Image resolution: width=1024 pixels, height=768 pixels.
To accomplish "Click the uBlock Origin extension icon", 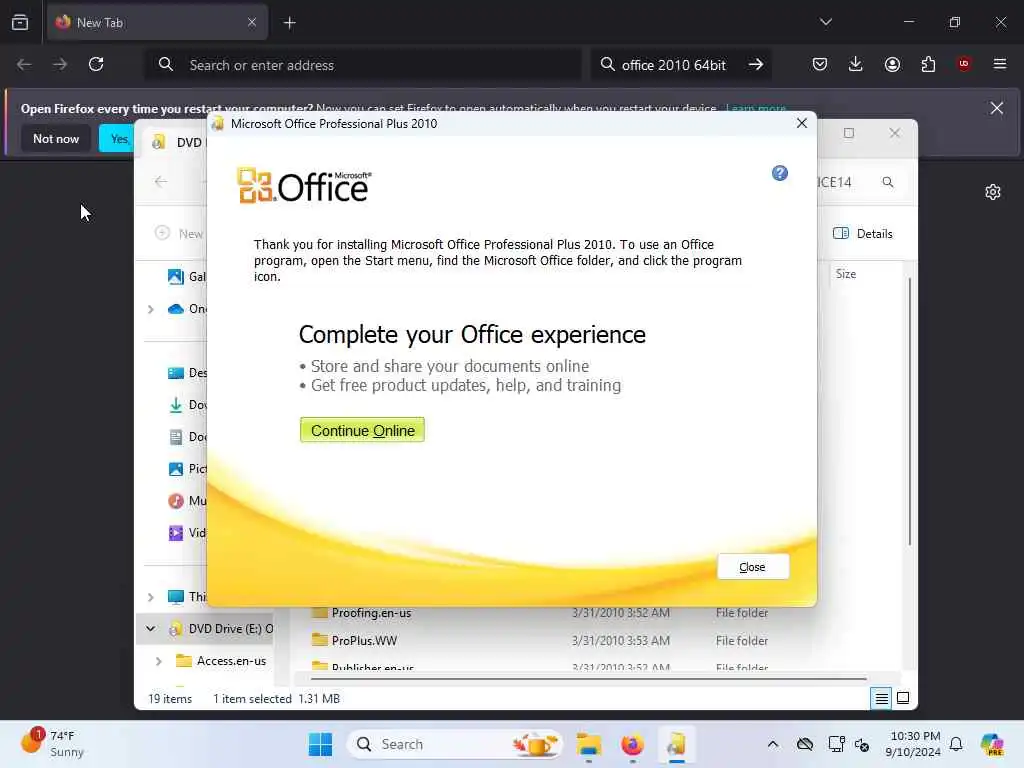I will click(964, 64).
